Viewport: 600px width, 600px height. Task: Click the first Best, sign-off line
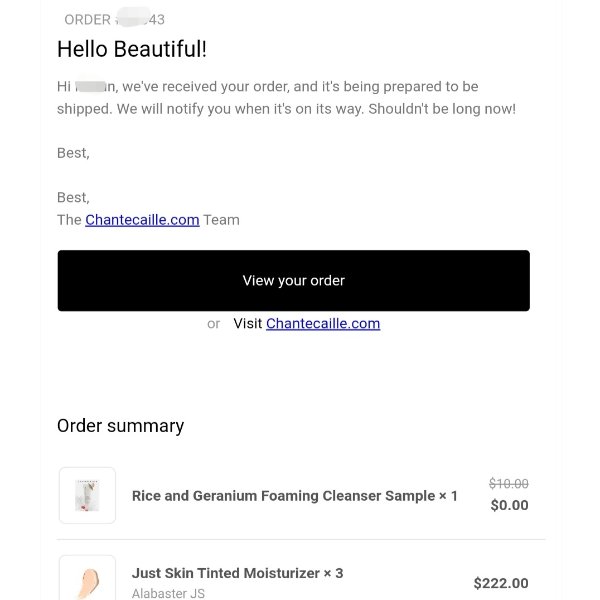pyautogui.click(x=73, y=153)
